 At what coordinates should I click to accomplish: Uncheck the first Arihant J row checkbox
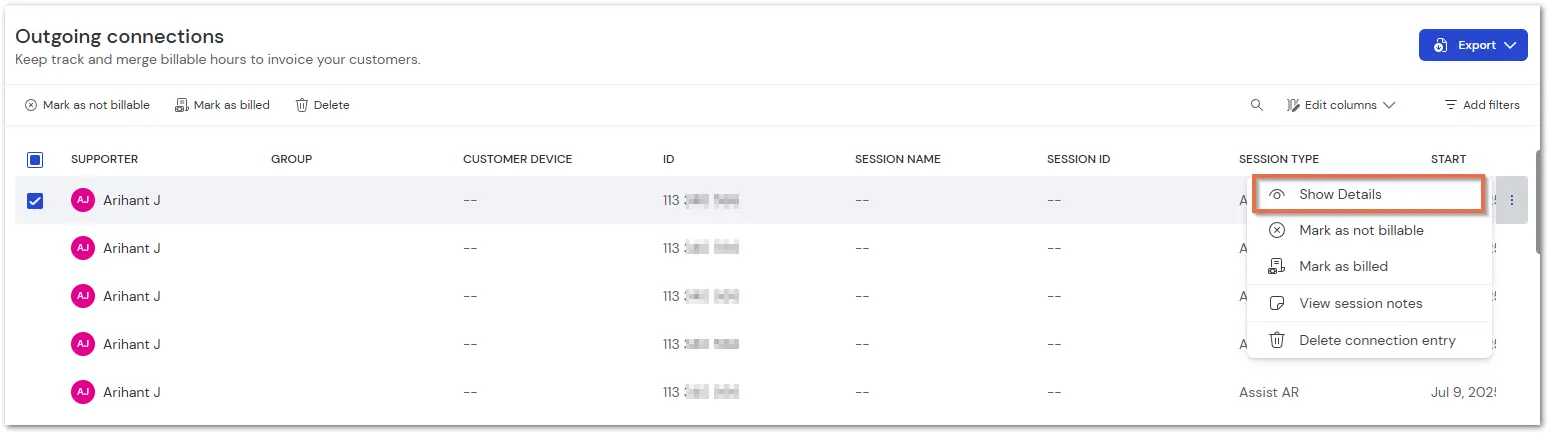pyautogui.click(x=35, y=200)
